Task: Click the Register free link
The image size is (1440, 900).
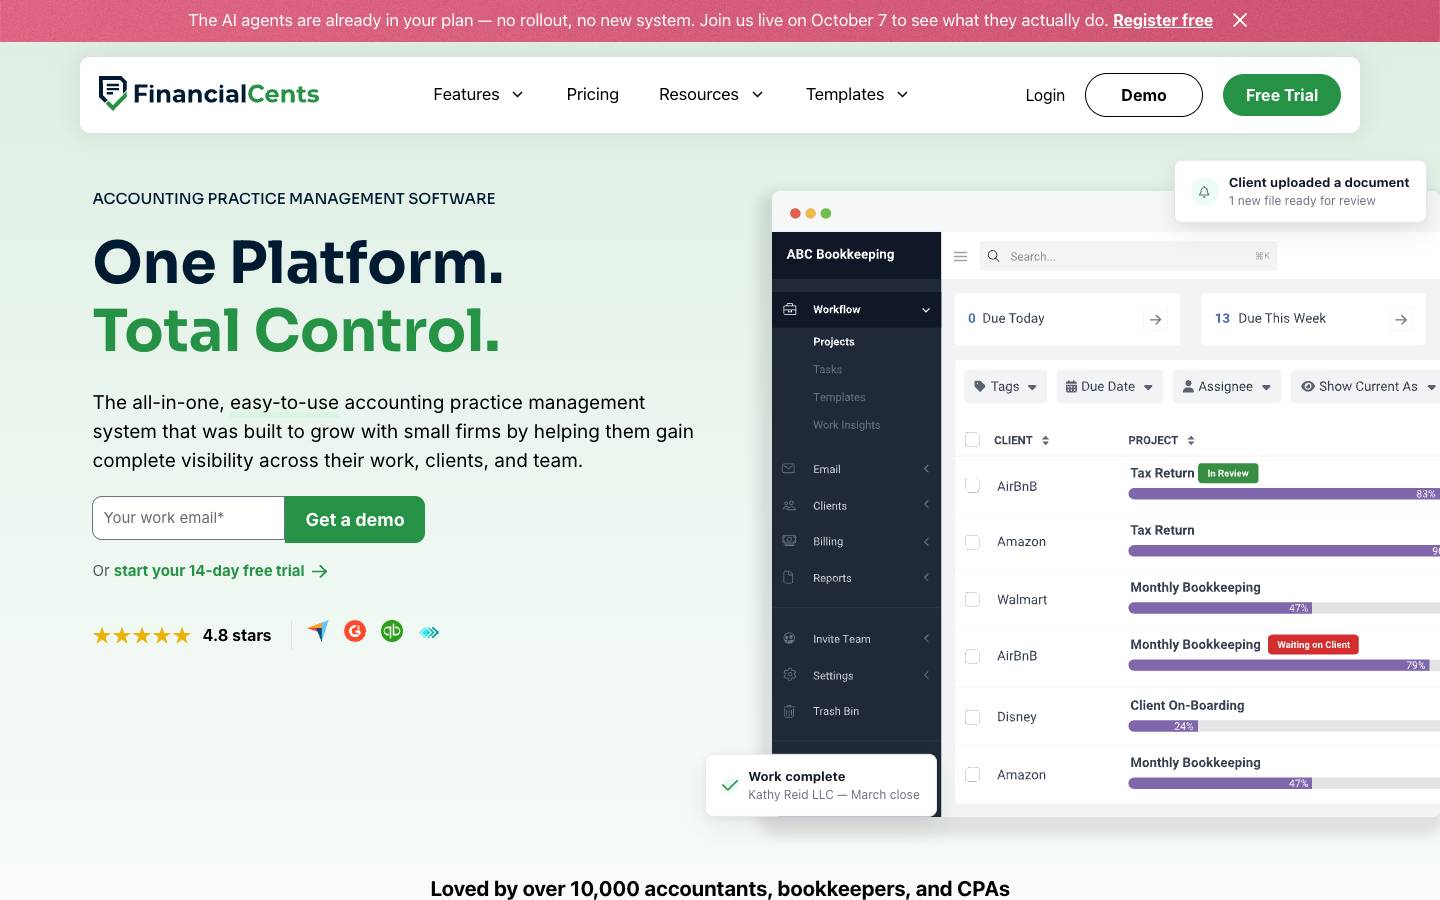Action: (x=1163, y=20)
